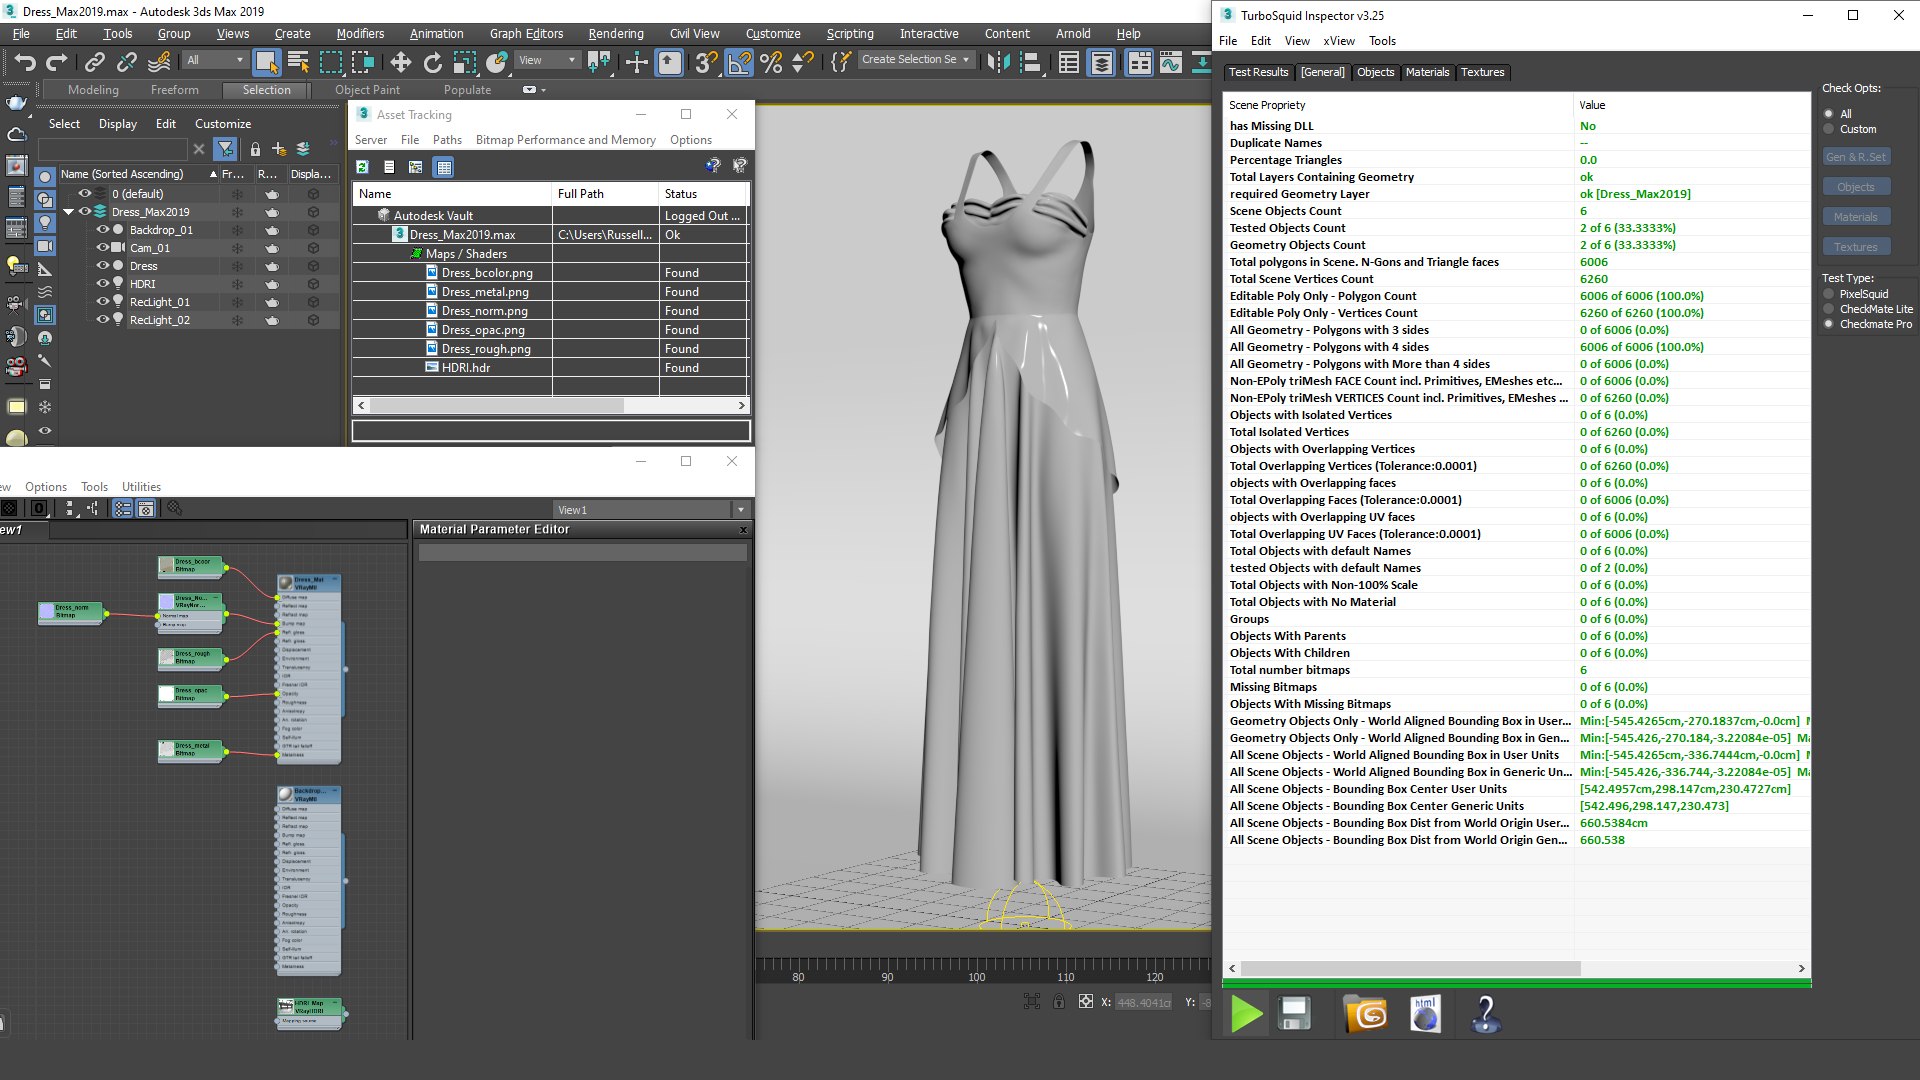This screenshot has height=1080, width=1920.
Task: Open the selection filter All dropdown
Action: [214, 60]
